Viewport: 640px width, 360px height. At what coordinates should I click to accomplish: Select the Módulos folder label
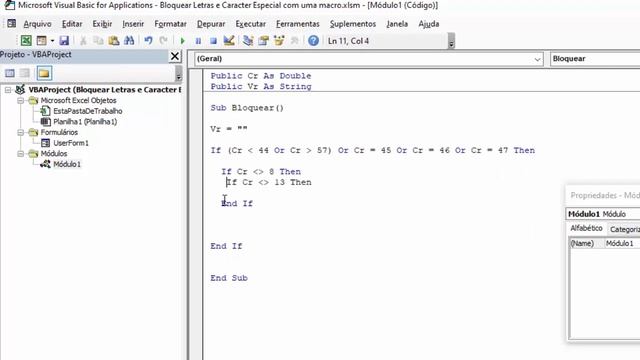tap(54, 153)
